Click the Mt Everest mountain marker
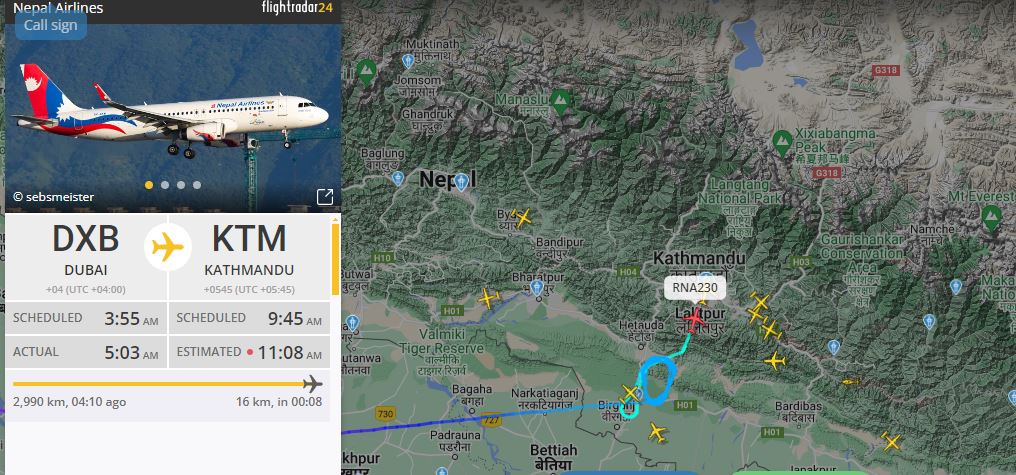 991,216
